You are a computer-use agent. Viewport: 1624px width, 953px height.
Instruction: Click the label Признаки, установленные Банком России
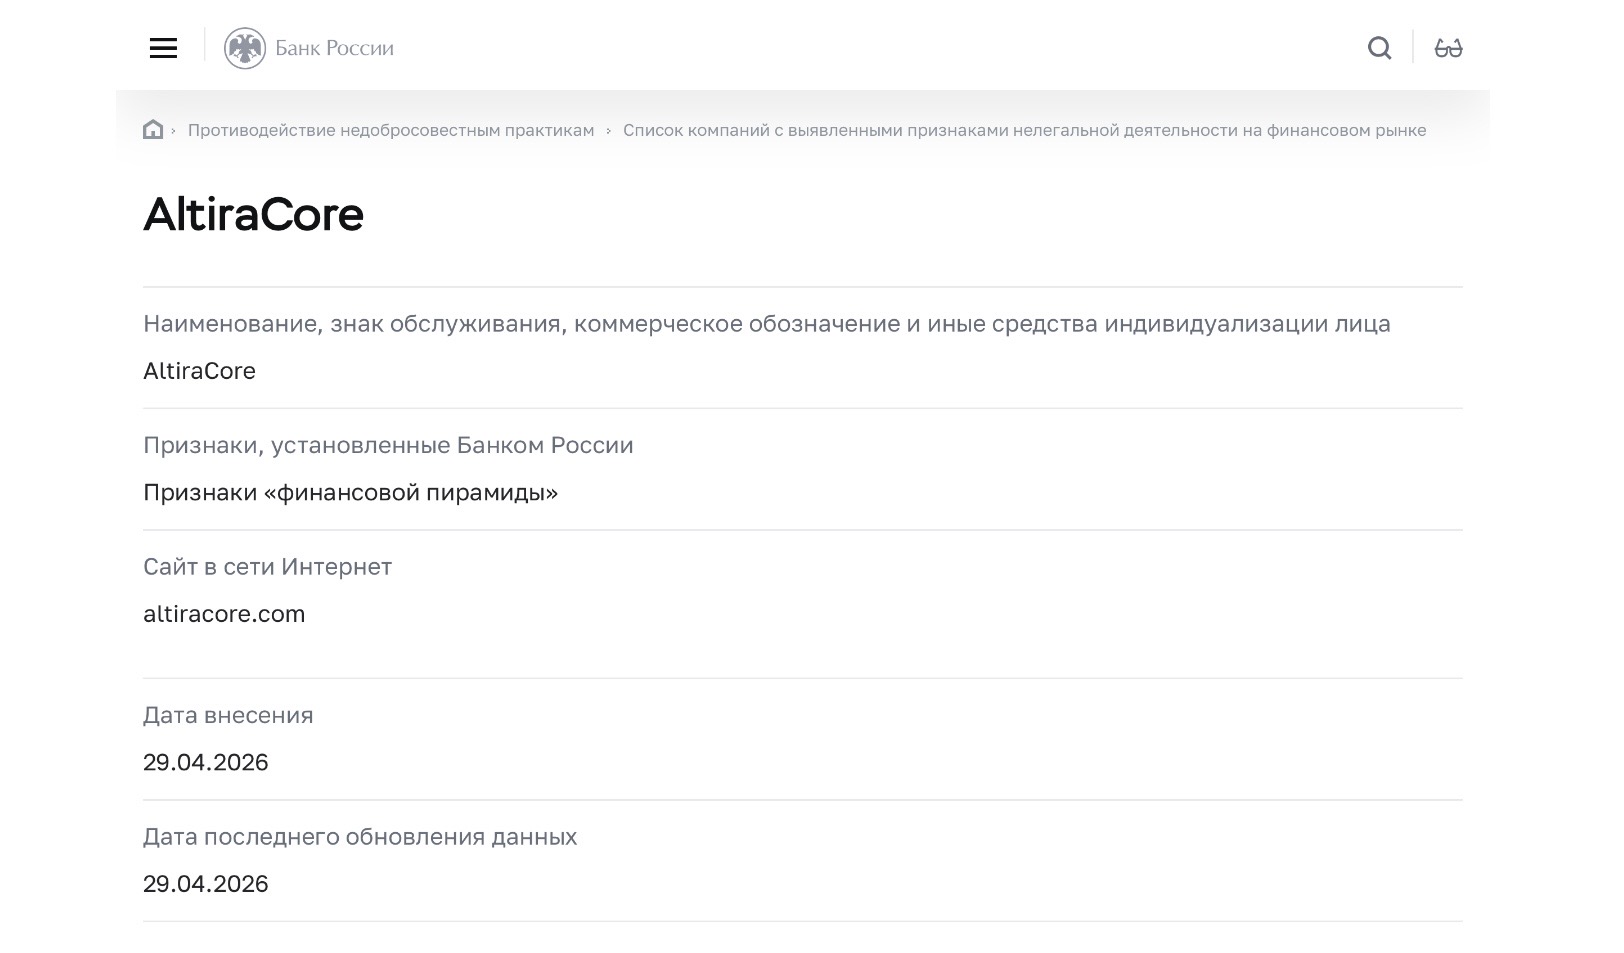[388, 445]
